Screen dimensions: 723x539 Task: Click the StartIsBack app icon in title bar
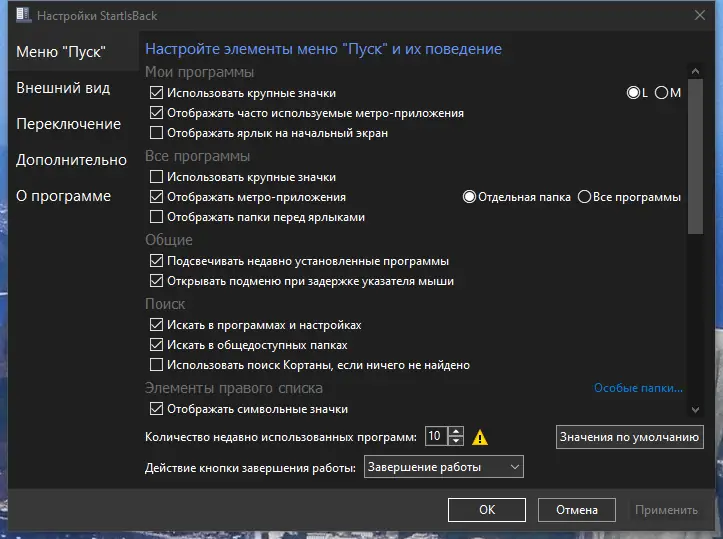23,15
